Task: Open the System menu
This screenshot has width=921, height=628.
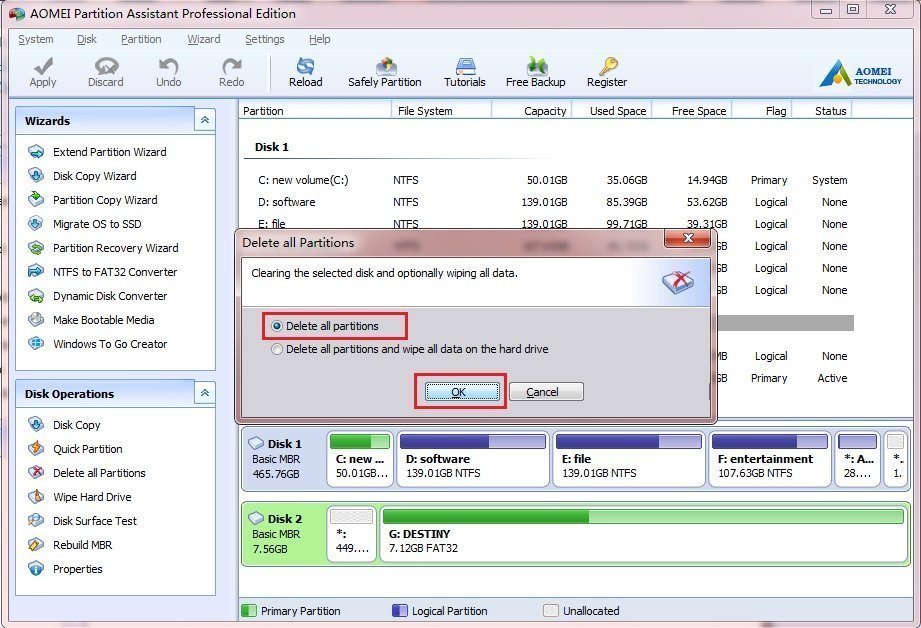Action: (36, 39)
